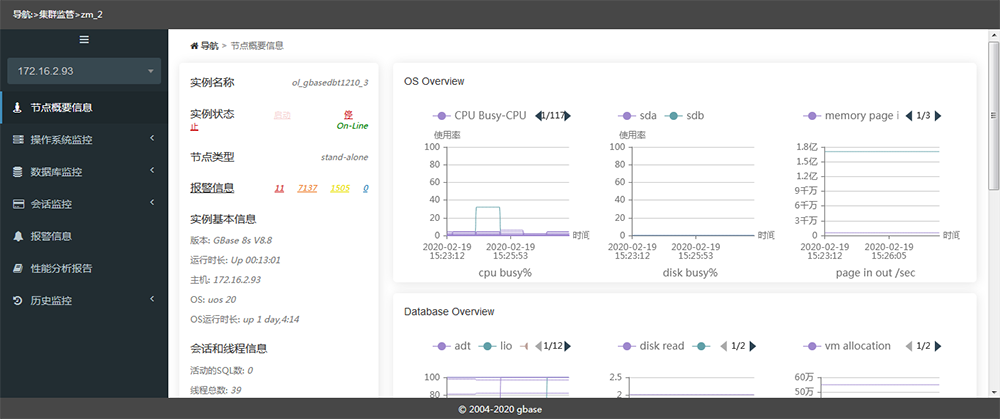Screen dimensions: 1000x419
Task: Go to next memory page legend page
Action: tap(938, 116)
